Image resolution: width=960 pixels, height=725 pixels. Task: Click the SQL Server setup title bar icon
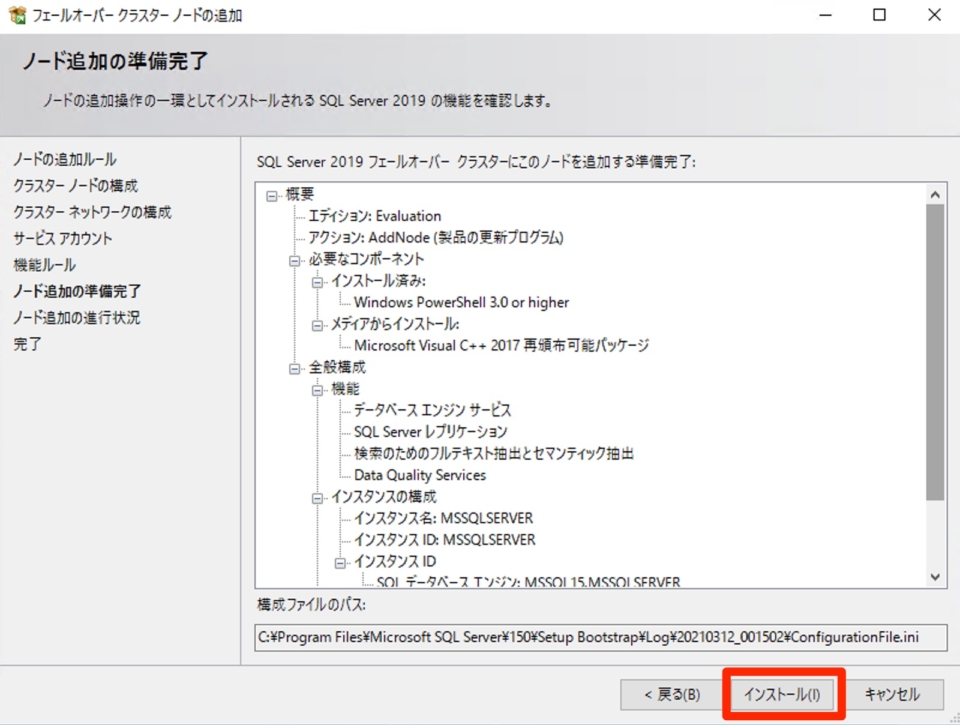pyautogui.click(x=17, y=15)
